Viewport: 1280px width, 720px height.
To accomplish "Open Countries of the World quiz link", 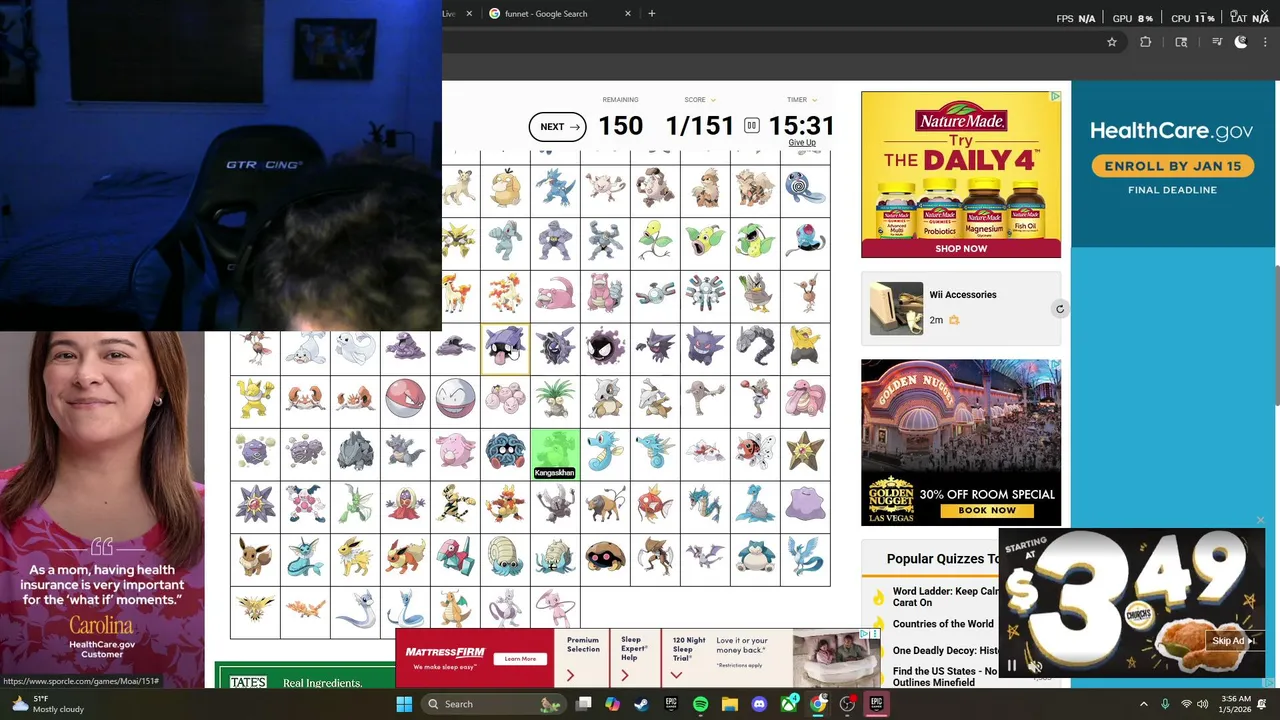I will 943,624.
